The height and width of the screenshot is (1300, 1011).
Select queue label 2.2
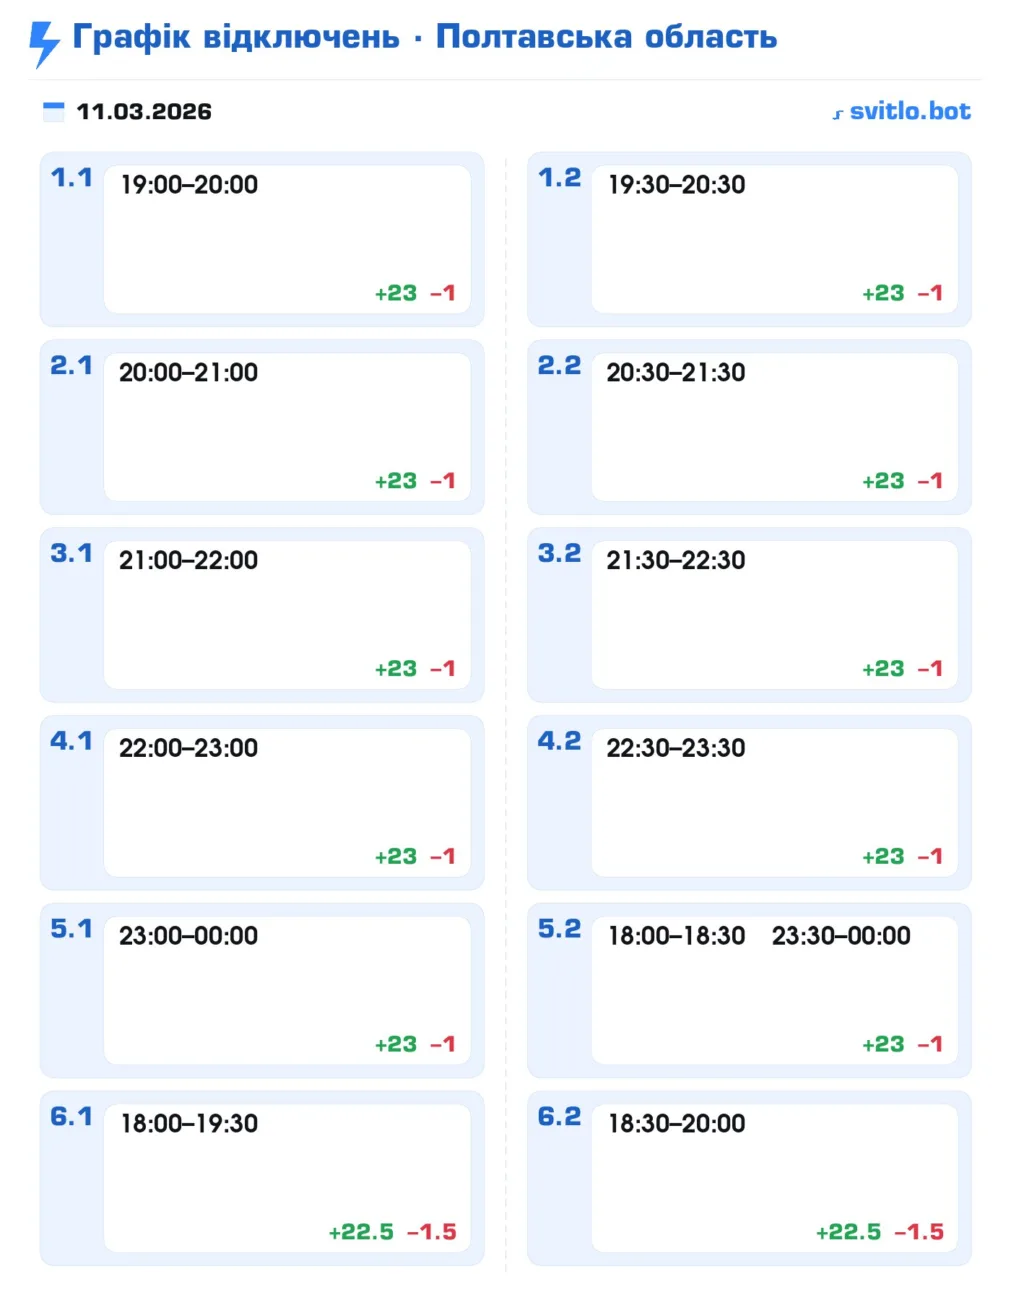[559, 366]
